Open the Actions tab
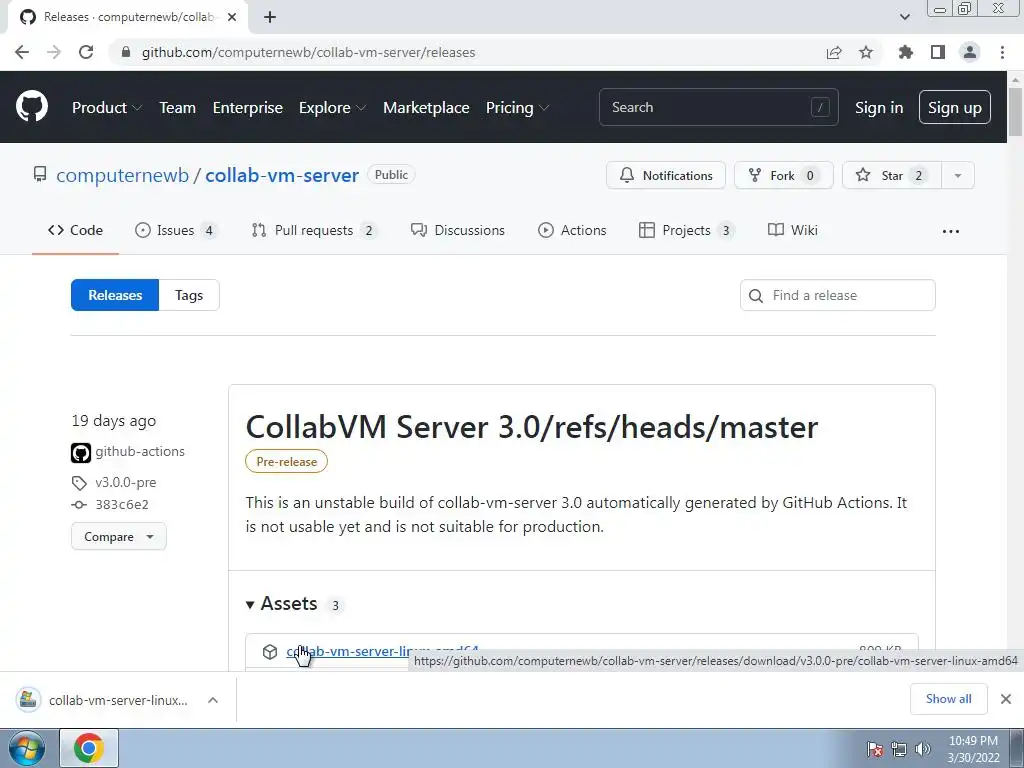This screenshot has width=1024, height=768. [x=572, y=230]
